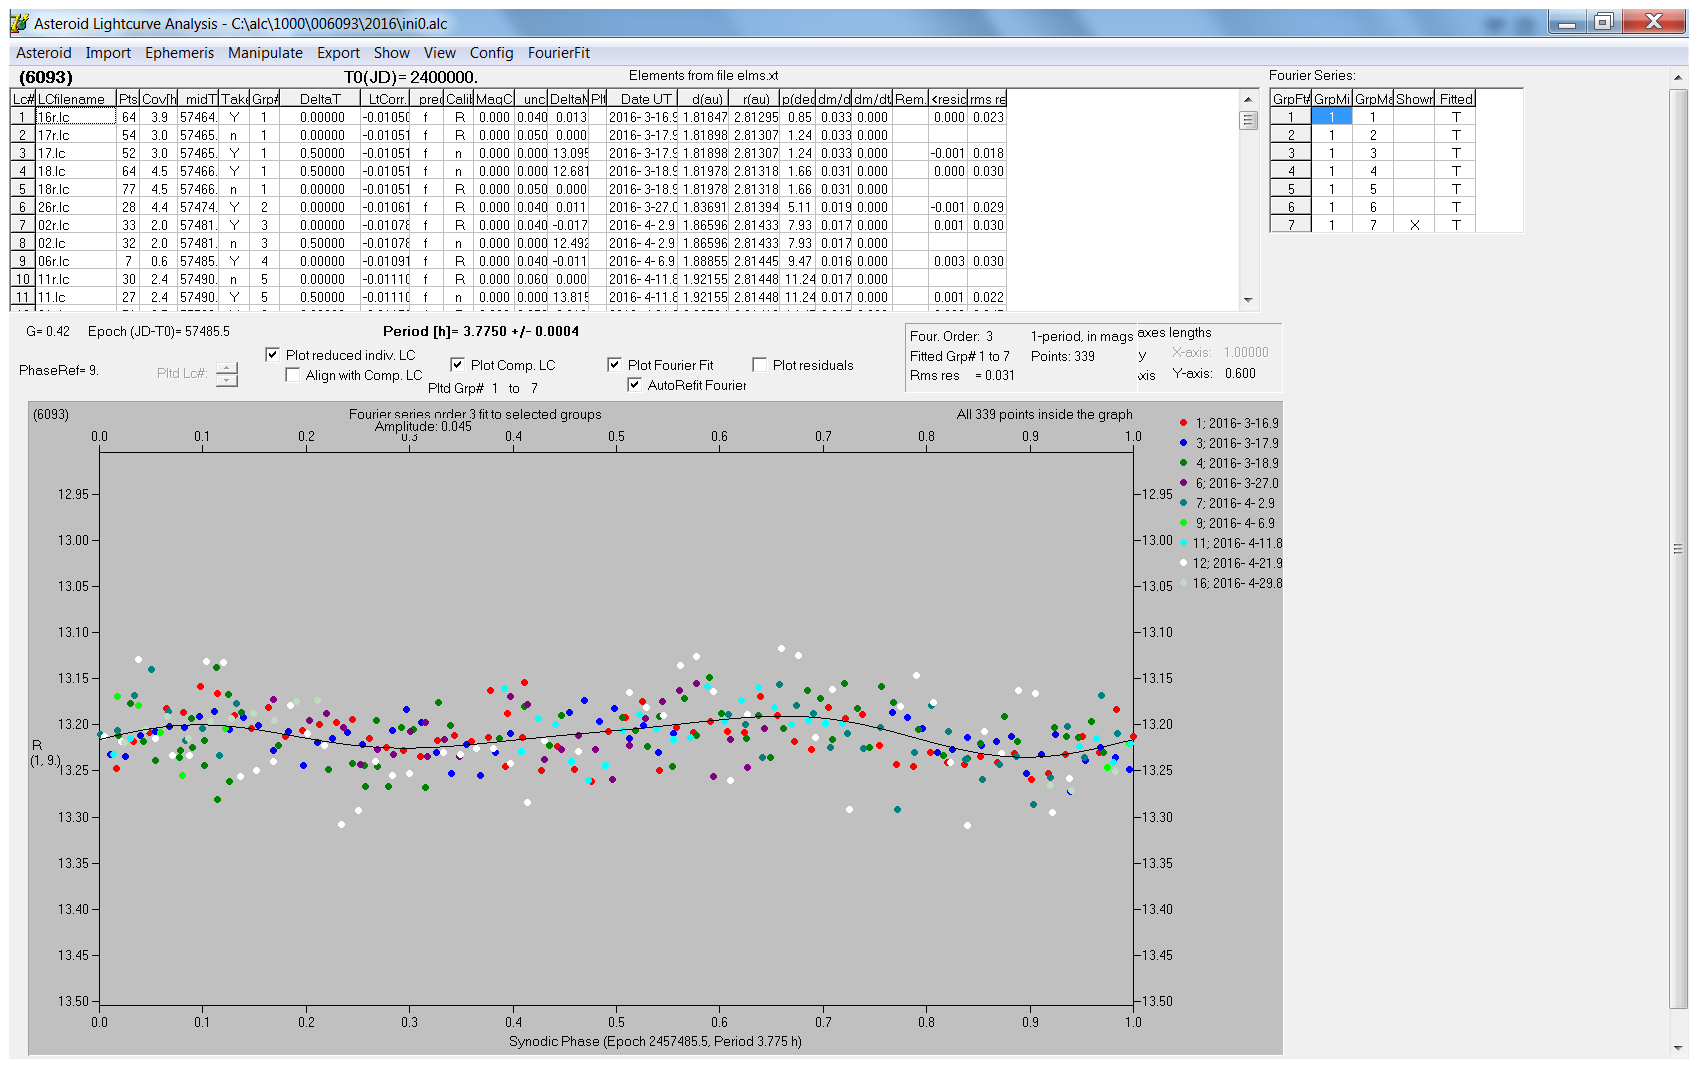Open the Asteroid menu
1698x1068 pixels.
(x=44, y=53)
